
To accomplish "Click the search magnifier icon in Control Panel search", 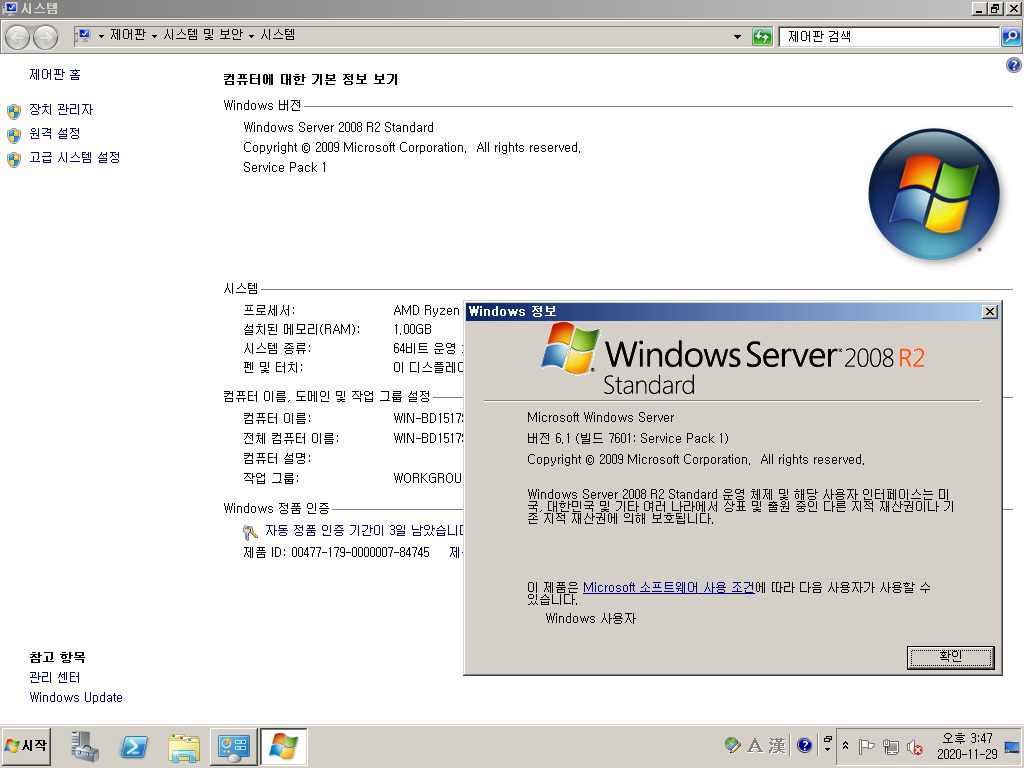I will click(1011, 37).
